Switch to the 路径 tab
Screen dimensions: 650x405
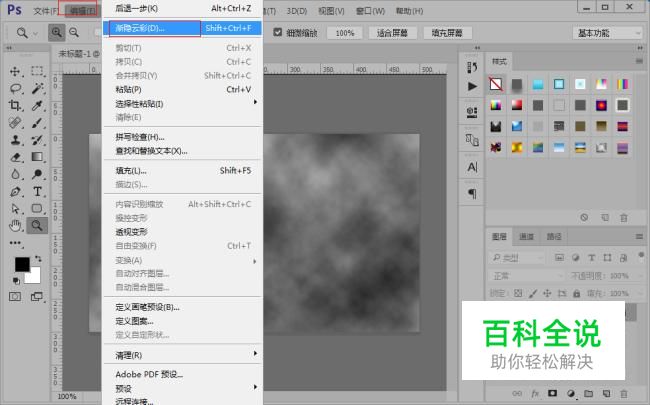pyautogui.click(x=553, y=236)
